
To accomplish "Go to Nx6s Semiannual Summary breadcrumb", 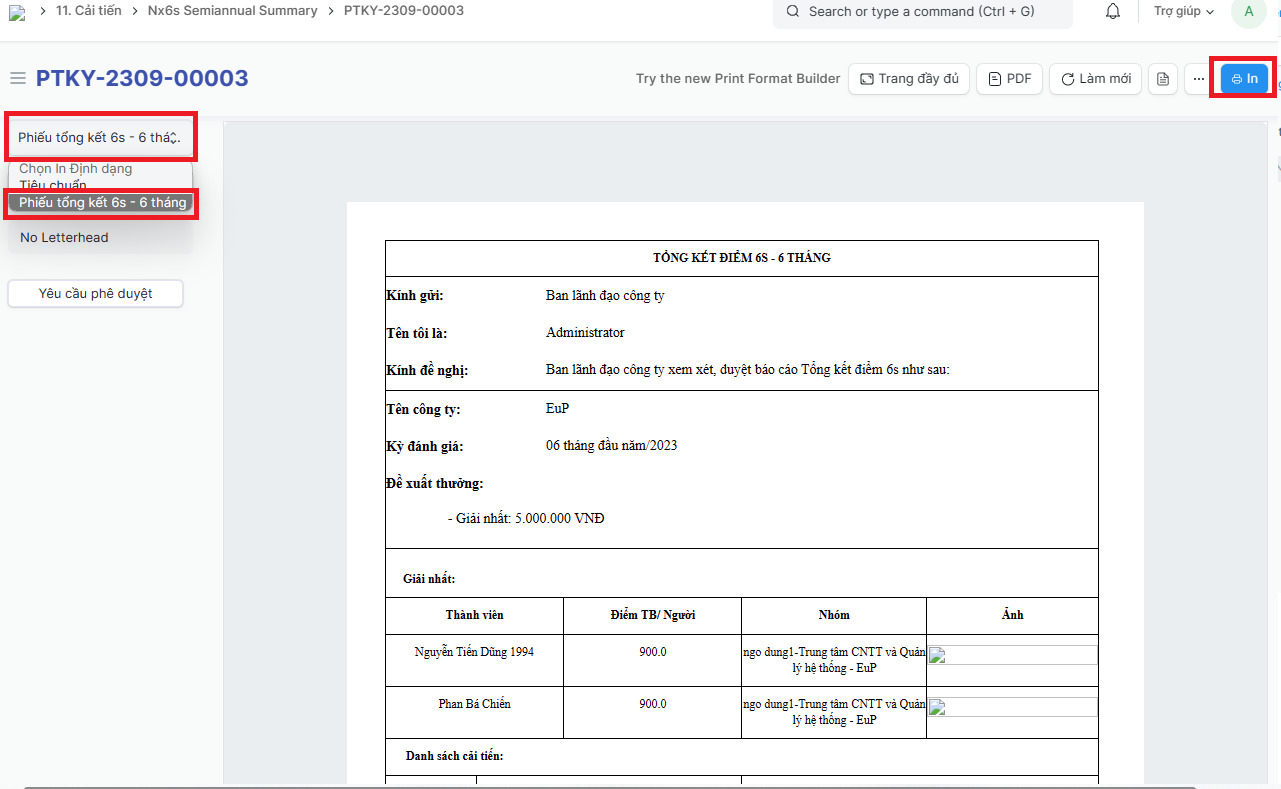I will coord(232,11).
